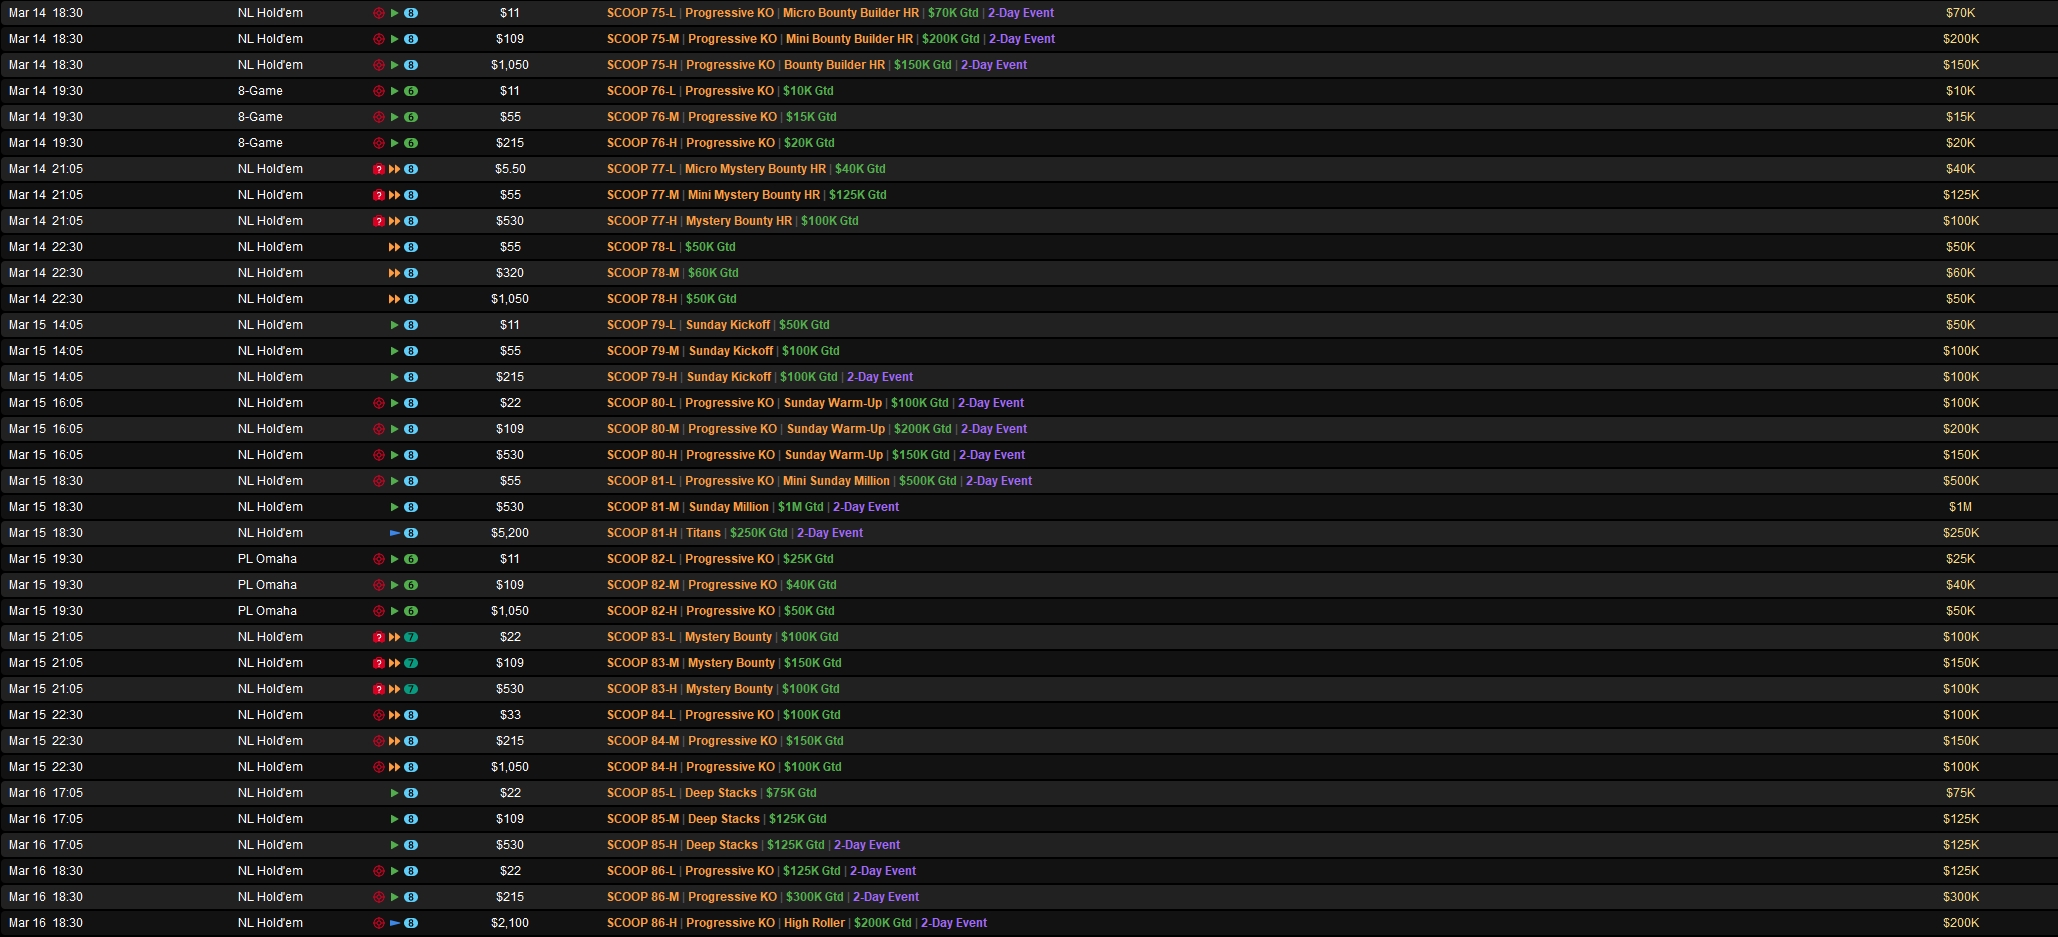Click the $300K prize for SCOOP 86-M

coord(1960,897)
